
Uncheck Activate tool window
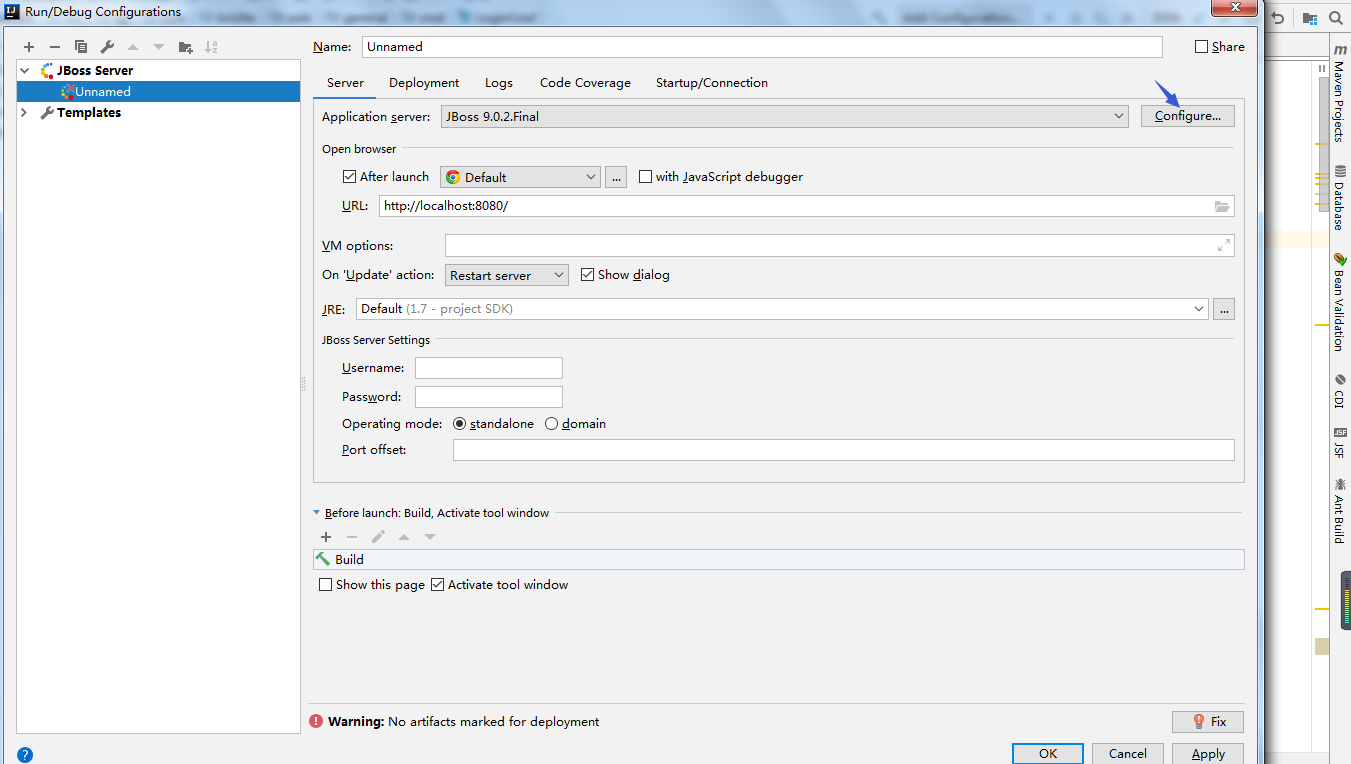pos(437,585)
